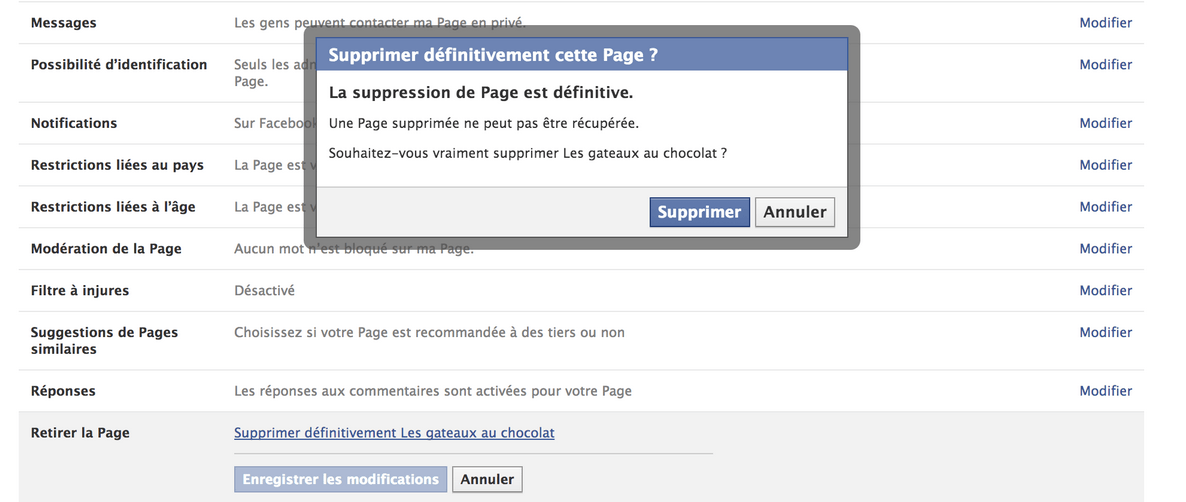
Task: Click the Retirer la Page label
Action: coord(80,433)
